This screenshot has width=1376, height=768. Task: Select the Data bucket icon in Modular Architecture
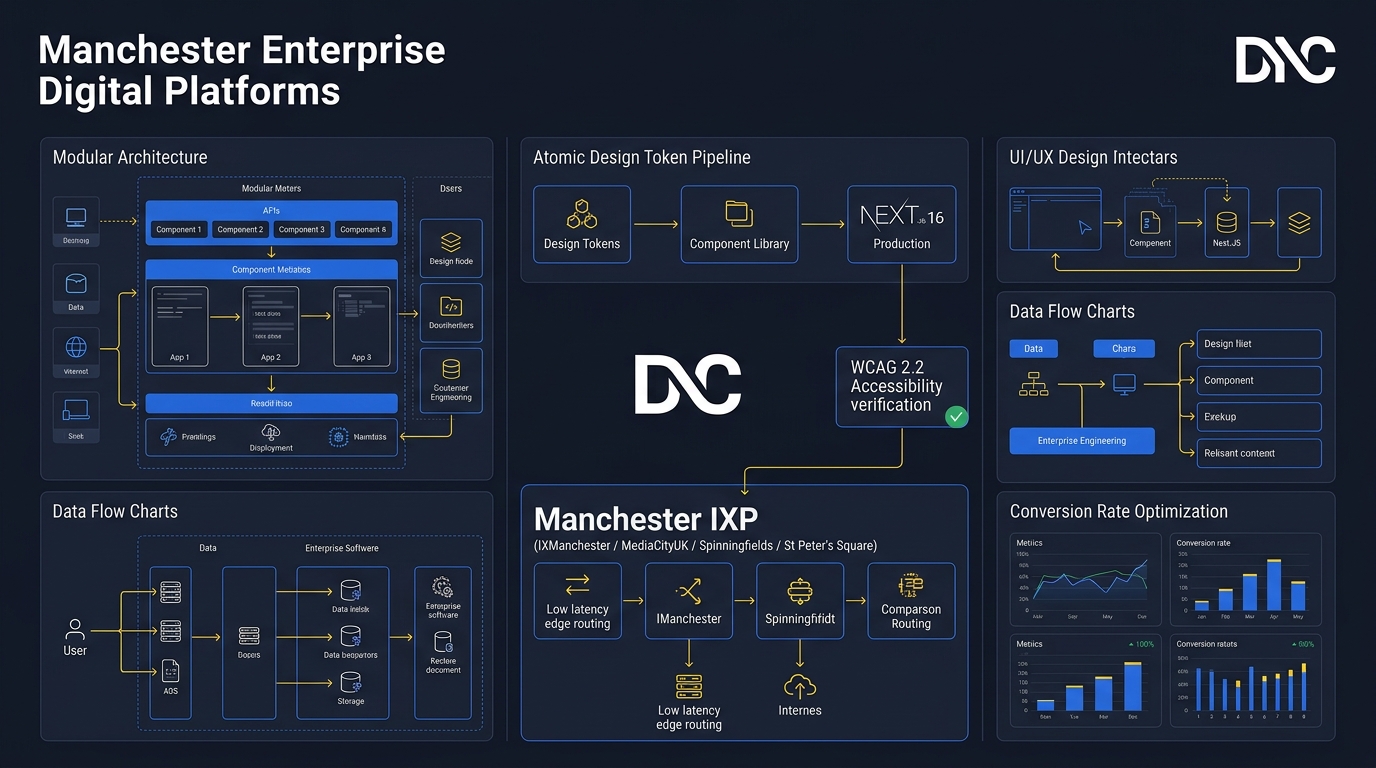[76, 284]
